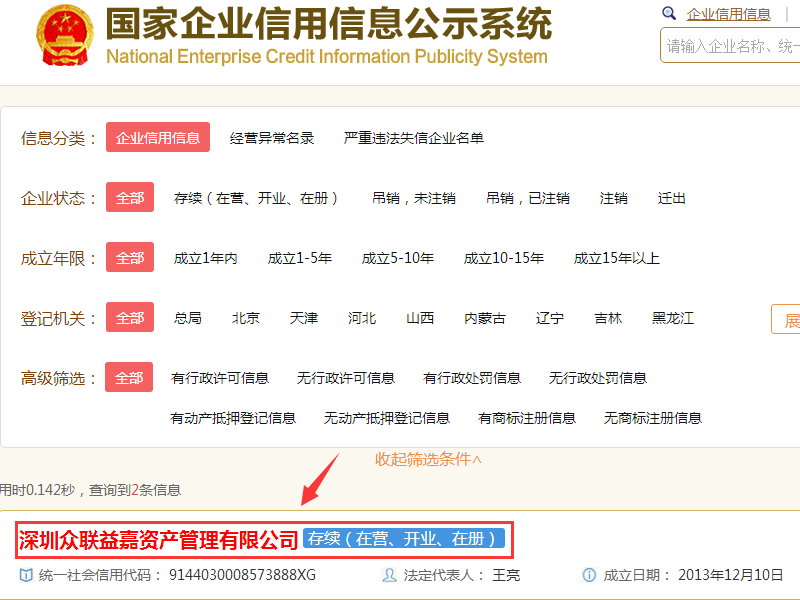The width and height of the screenshot is (800, 600).
Task: Focus the enterprise name search input
Action: [x=730, y=45]
